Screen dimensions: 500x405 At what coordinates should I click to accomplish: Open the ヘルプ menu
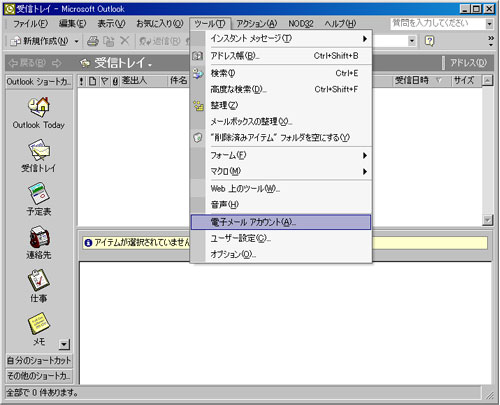pyautogui.click(x=340, y=24)
